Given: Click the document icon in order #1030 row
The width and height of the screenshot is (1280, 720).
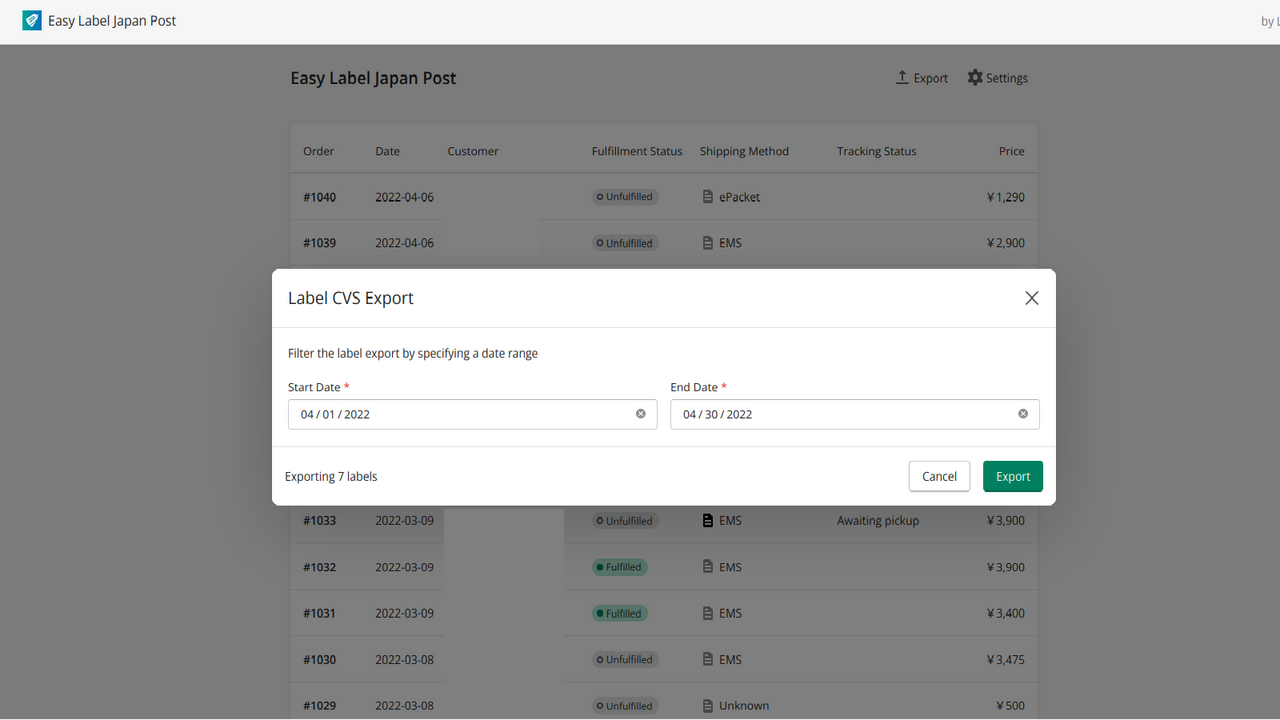Looking at the screenshot, I should pos(708,659).
